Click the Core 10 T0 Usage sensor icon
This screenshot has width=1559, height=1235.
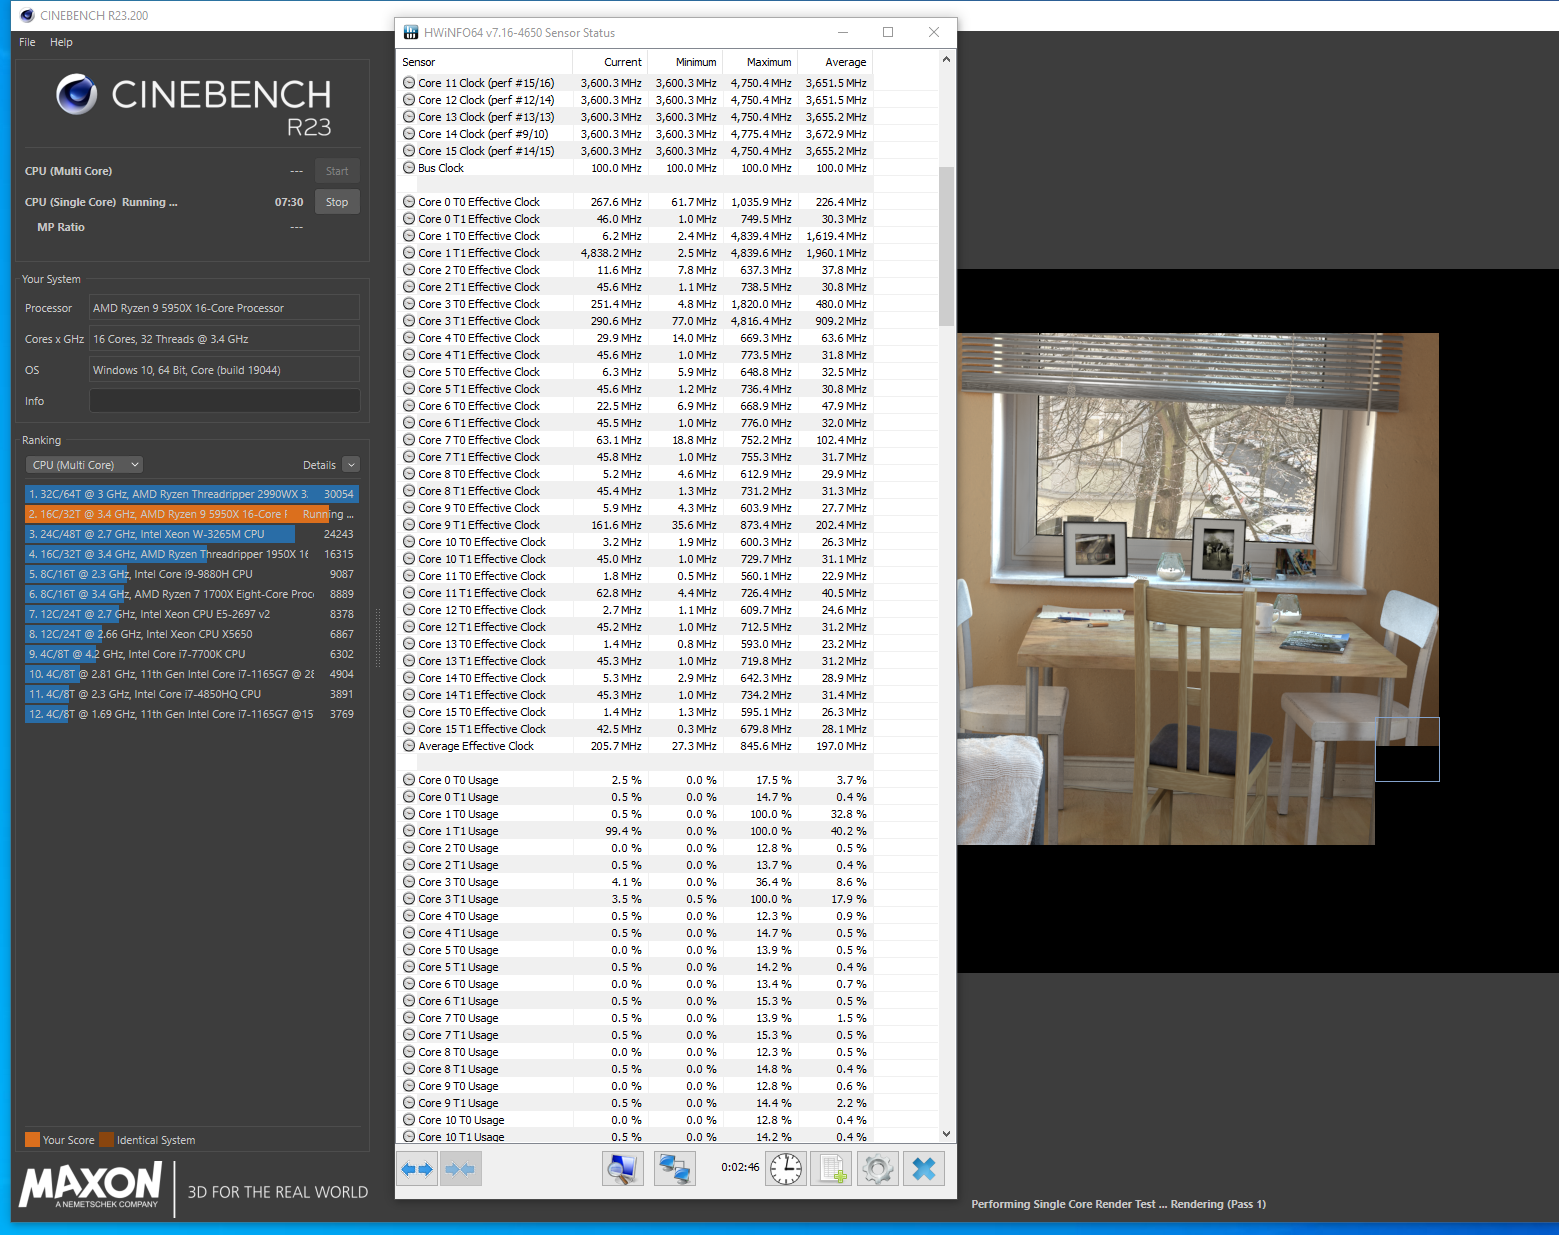click(409, 1120)
